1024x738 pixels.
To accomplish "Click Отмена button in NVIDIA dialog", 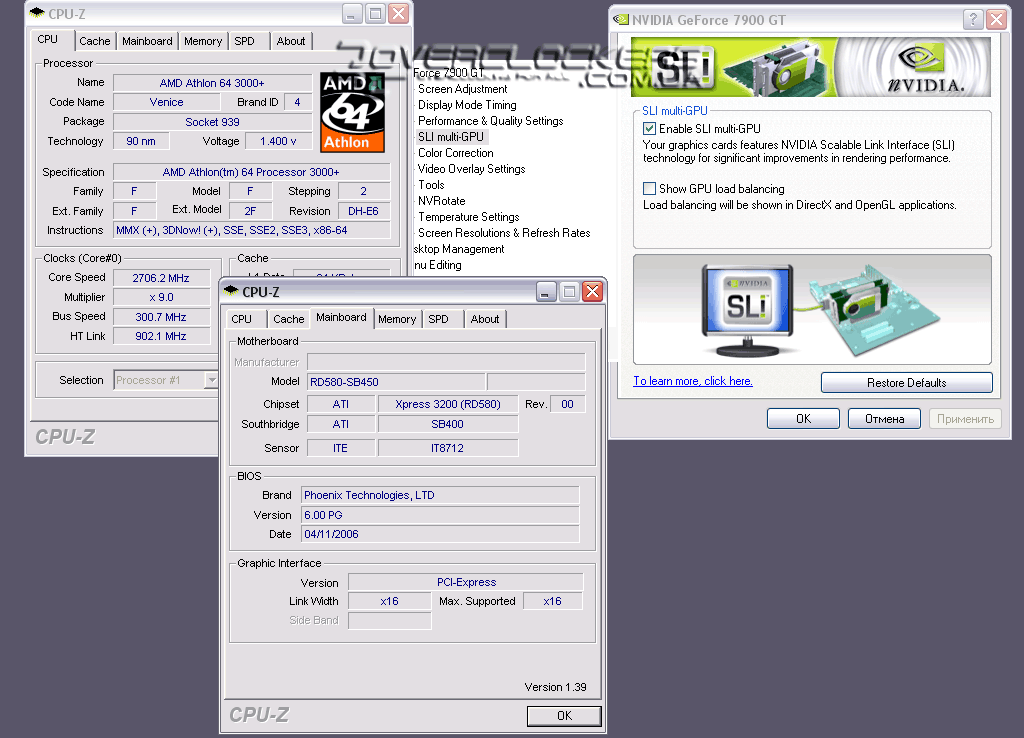I will tap(884, 419).
